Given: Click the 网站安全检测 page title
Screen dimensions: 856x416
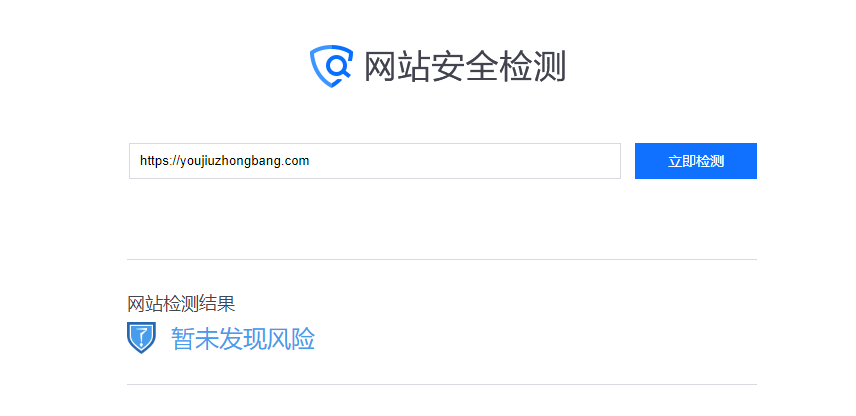Looking at the screenshot, I should [x=465, y=66].
